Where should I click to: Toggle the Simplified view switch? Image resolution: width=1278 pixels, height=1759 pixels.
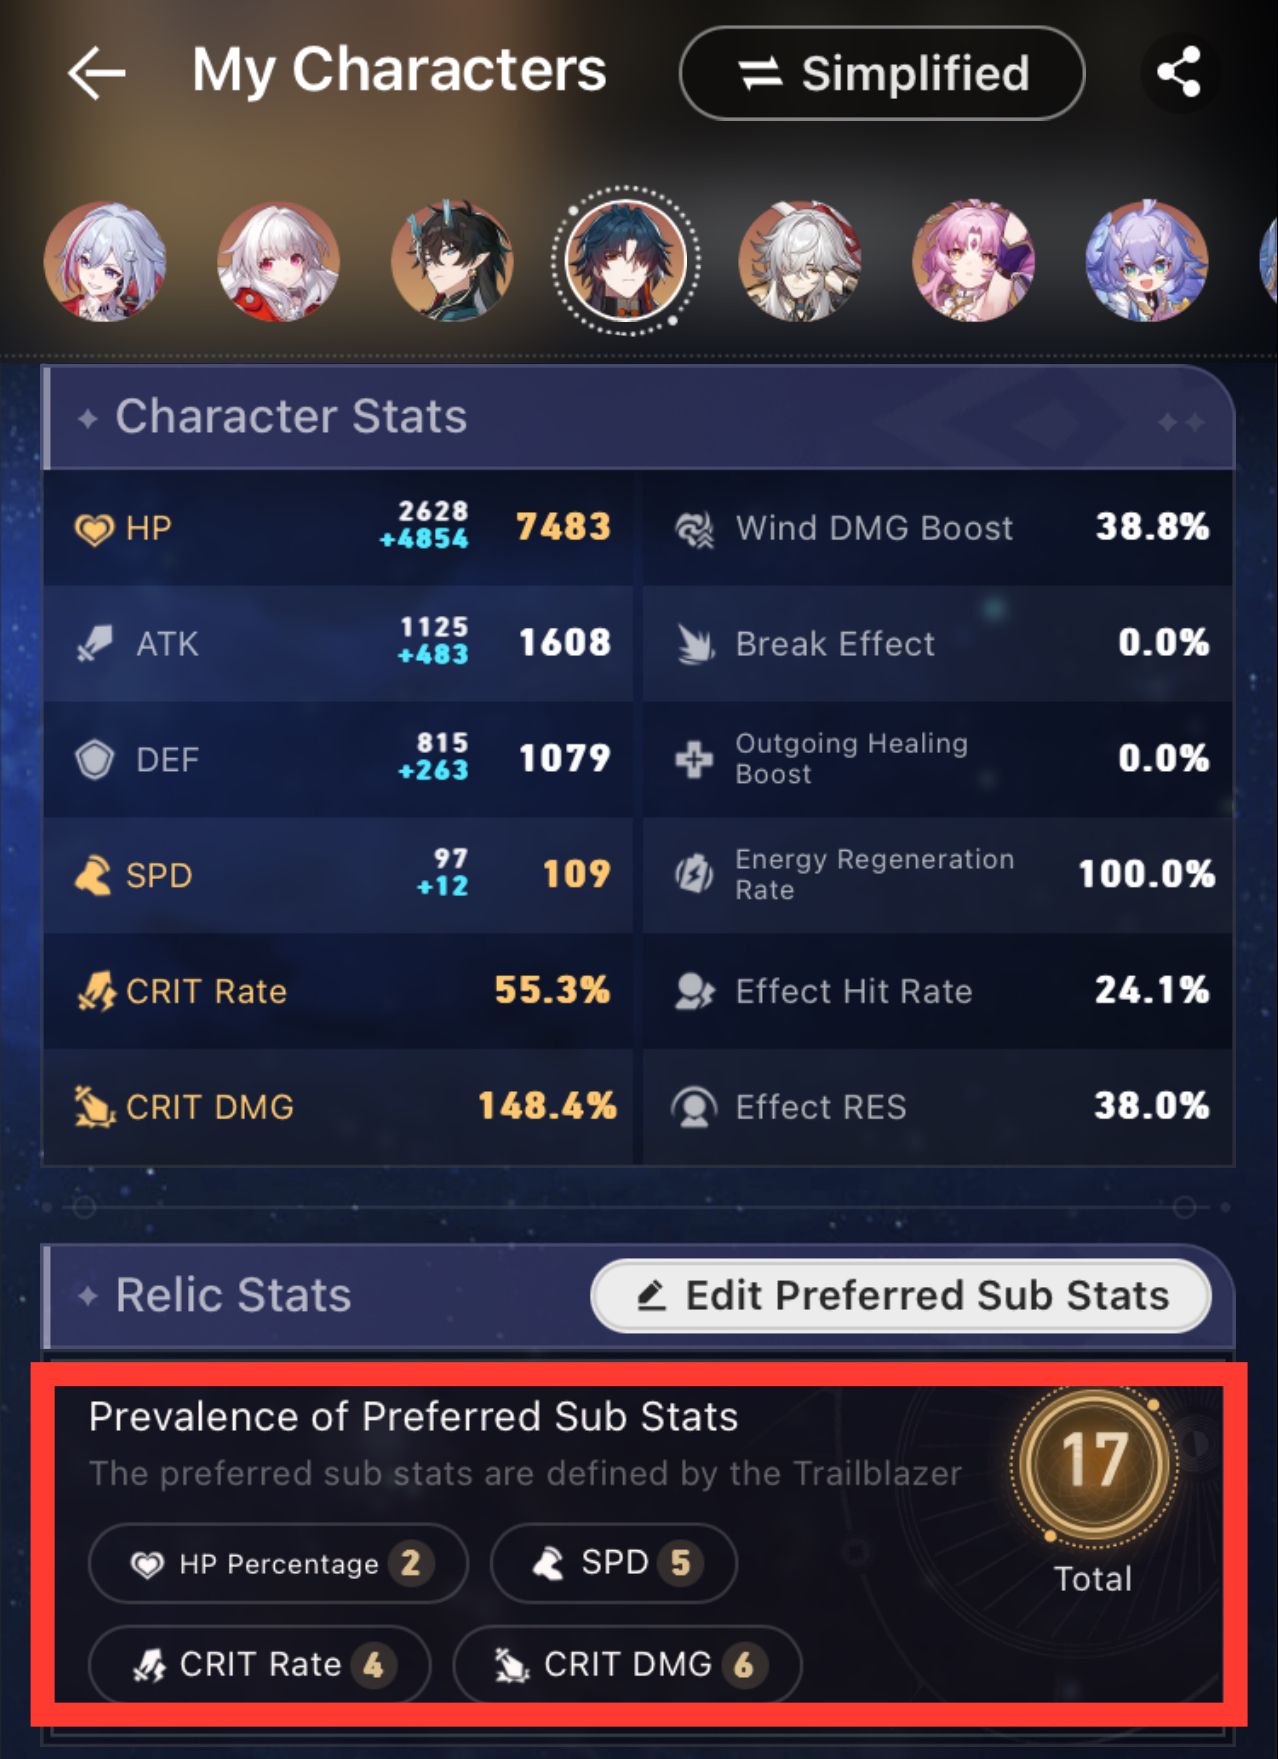[883, 73]
